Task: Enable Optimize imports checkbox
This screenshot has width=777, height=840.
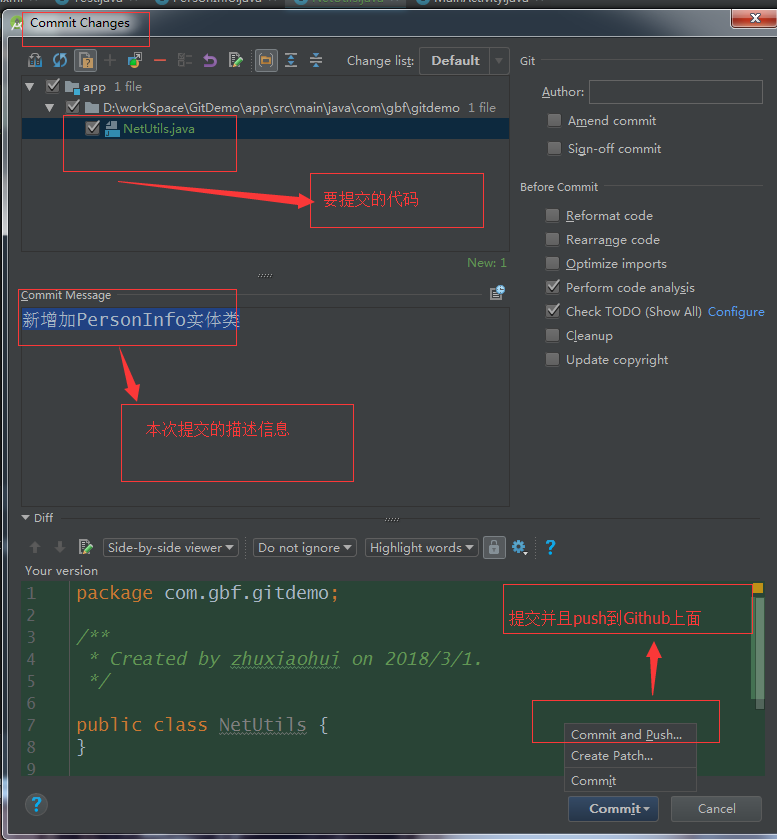Action: click(x=552, y=264)
